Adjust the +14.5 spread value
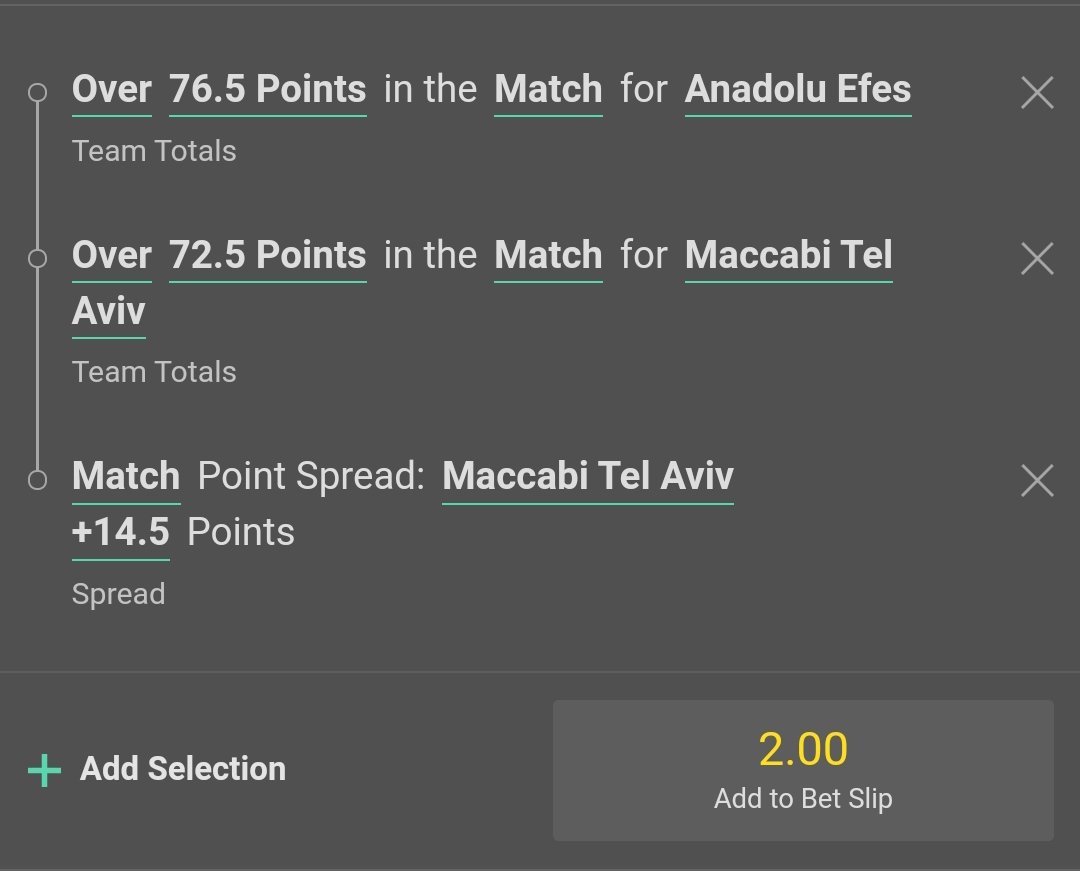This screenshot has height=871, width=1080. tap(120, 533)
